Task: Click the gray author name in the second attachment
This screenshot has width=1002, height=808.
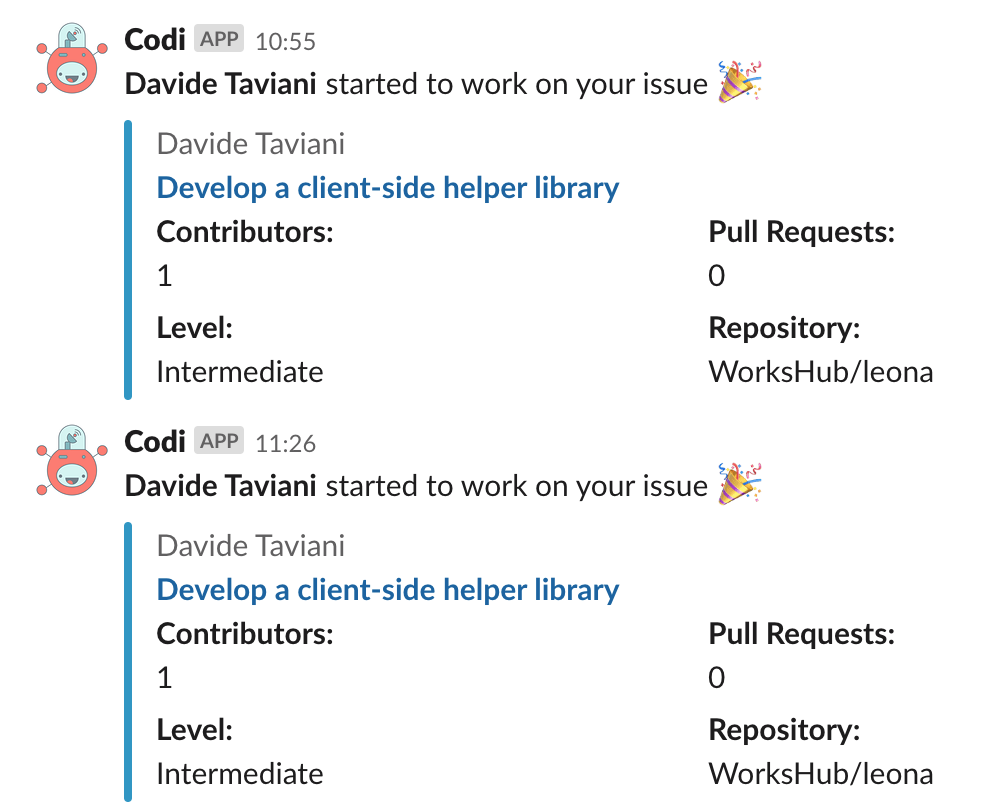Action: (251, 546)
